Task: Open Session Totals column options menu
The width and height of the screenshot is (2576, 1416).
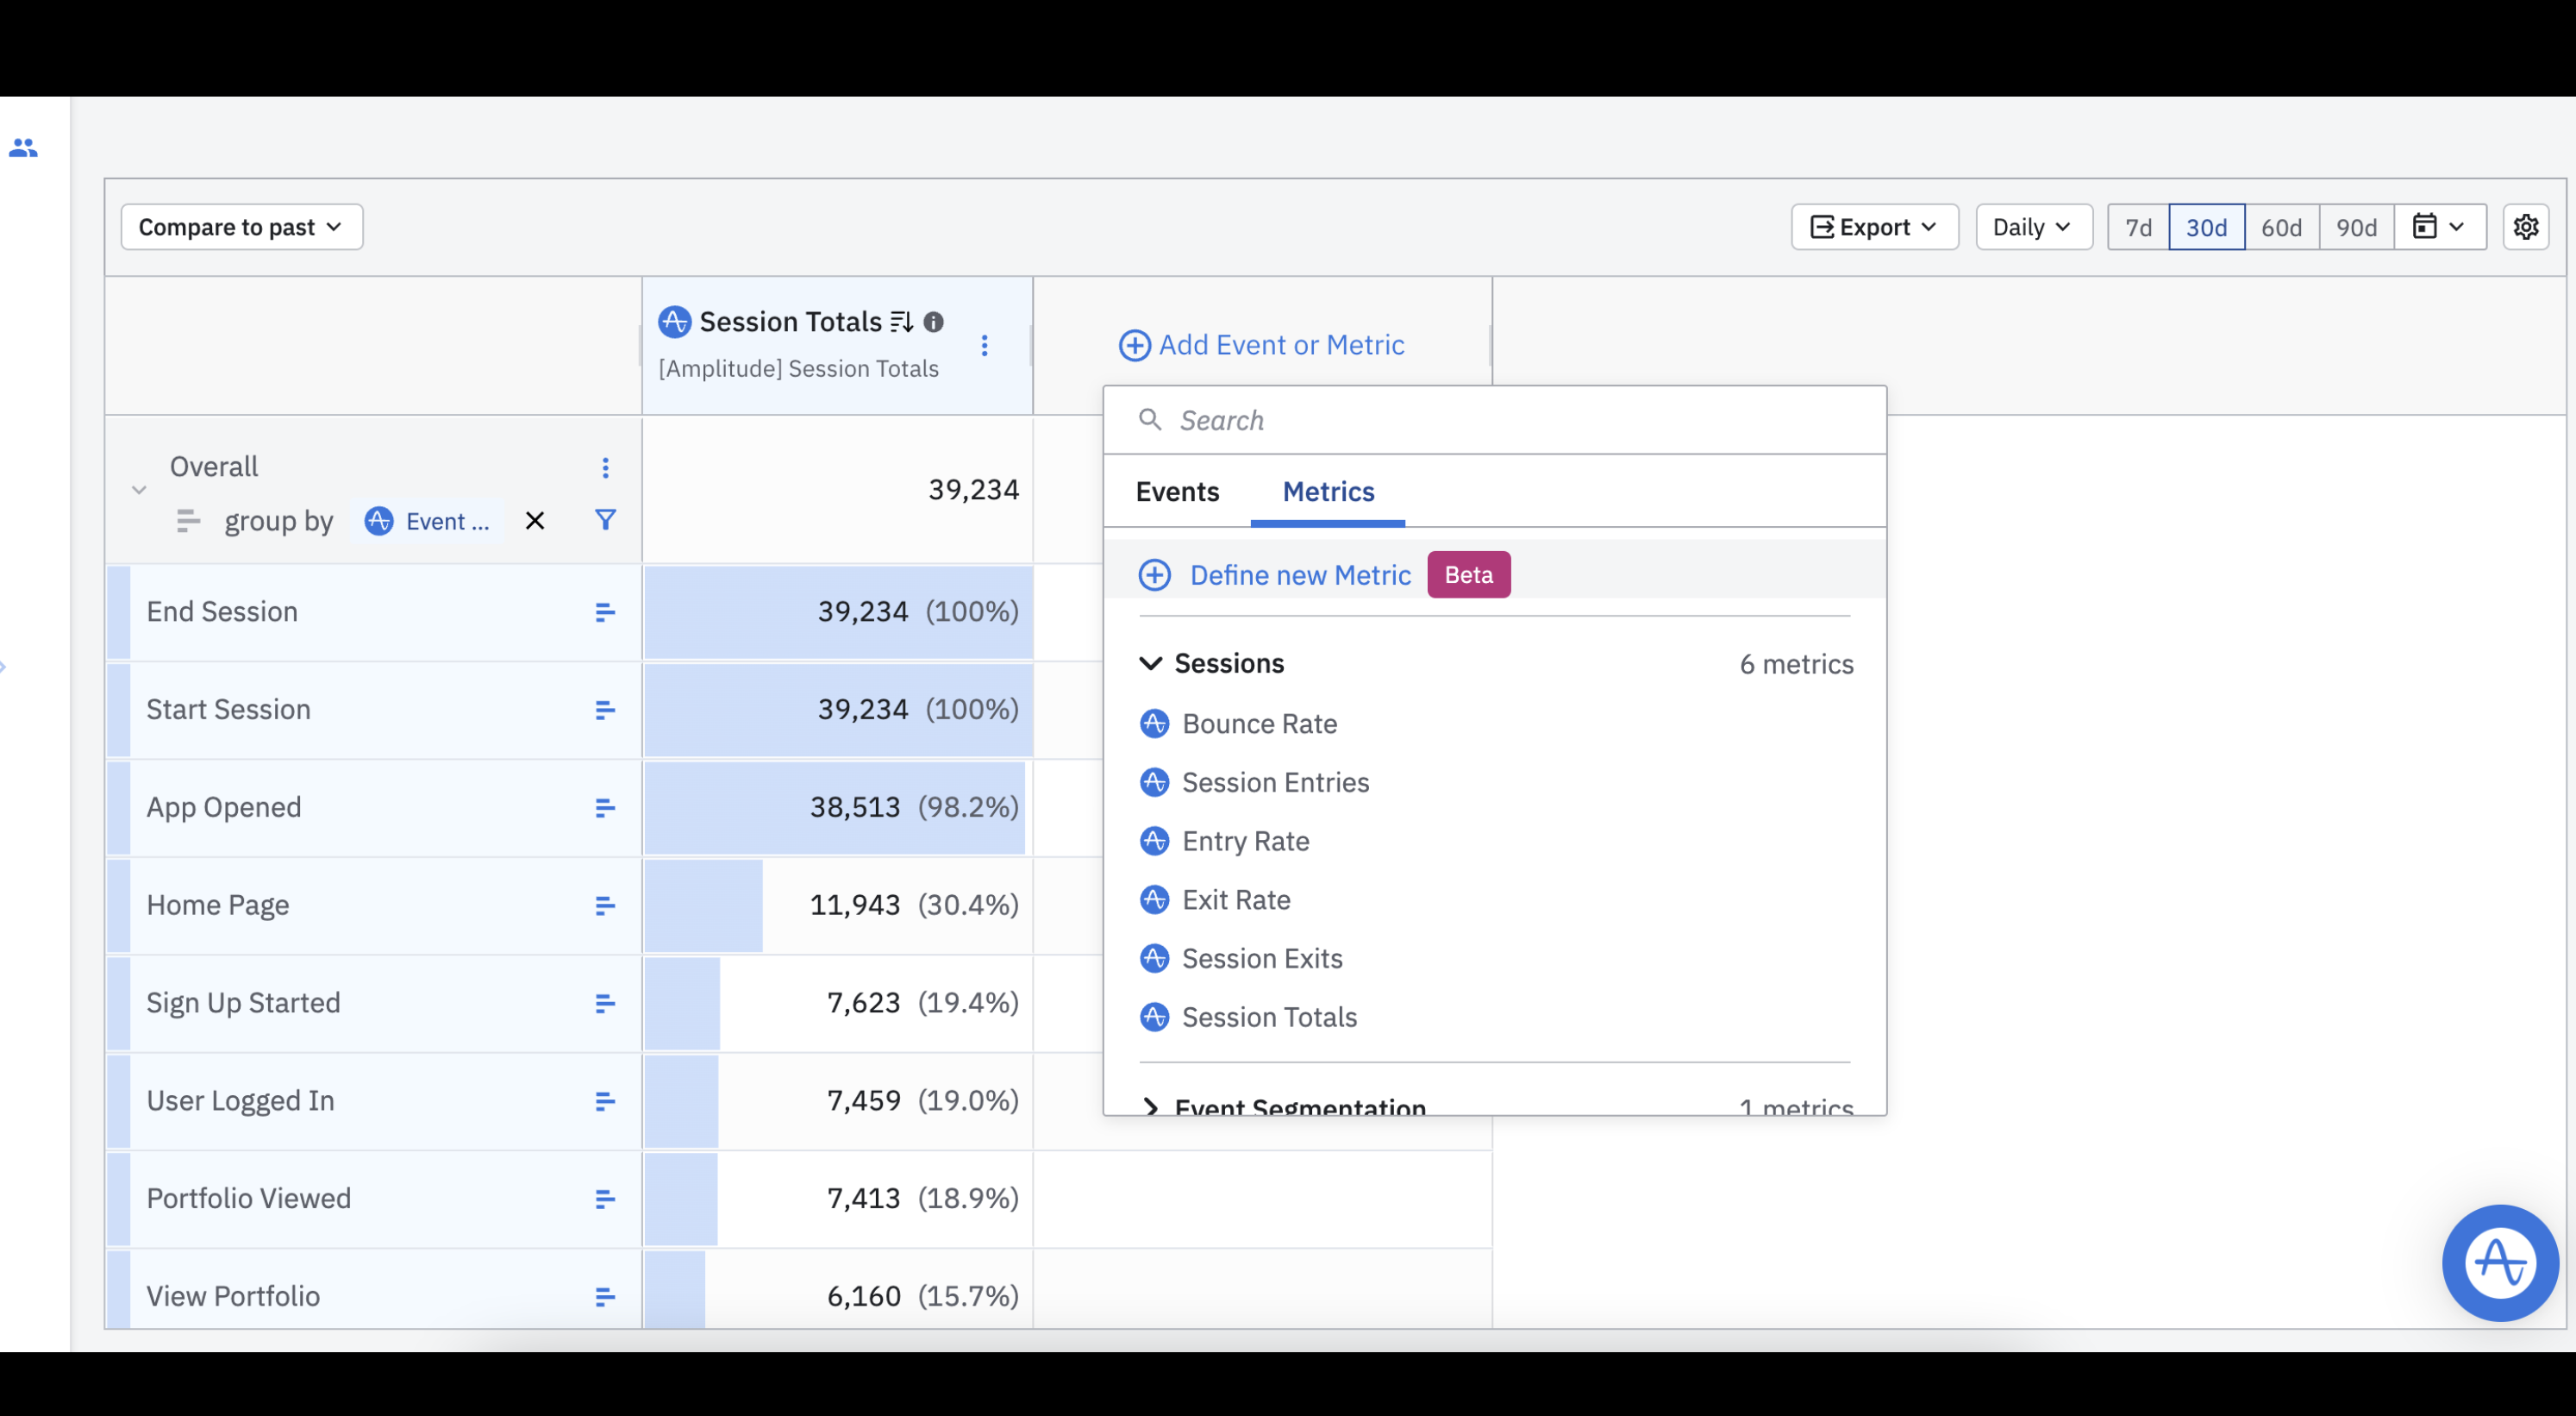Action: [x=984, y=345]
